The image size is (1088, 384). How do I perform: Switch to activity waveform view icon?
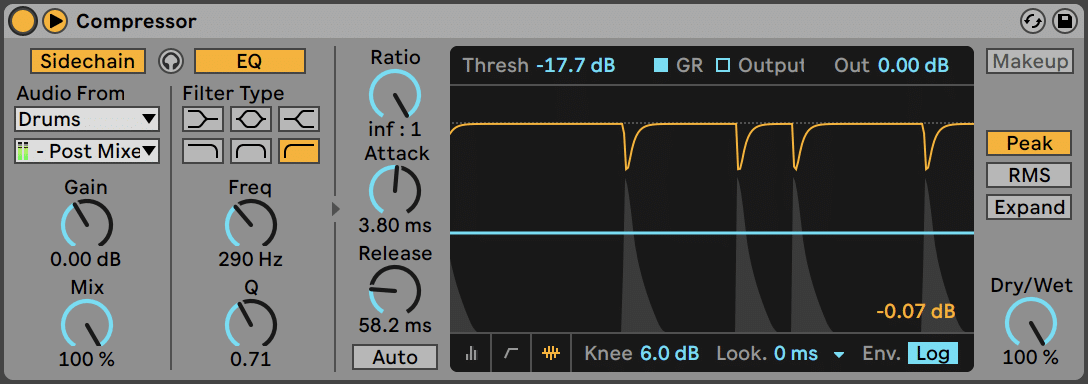(x=551, y=353)
